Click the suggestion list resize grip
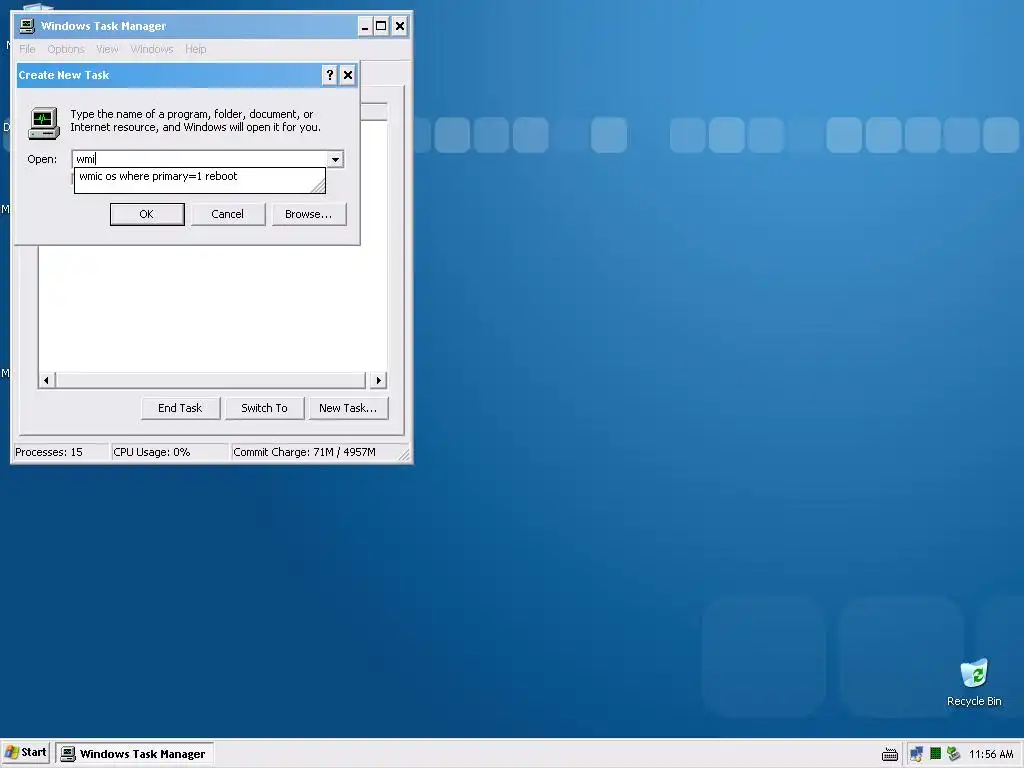This screenshot has height=768, width=1024. click(x=318, y=186)
